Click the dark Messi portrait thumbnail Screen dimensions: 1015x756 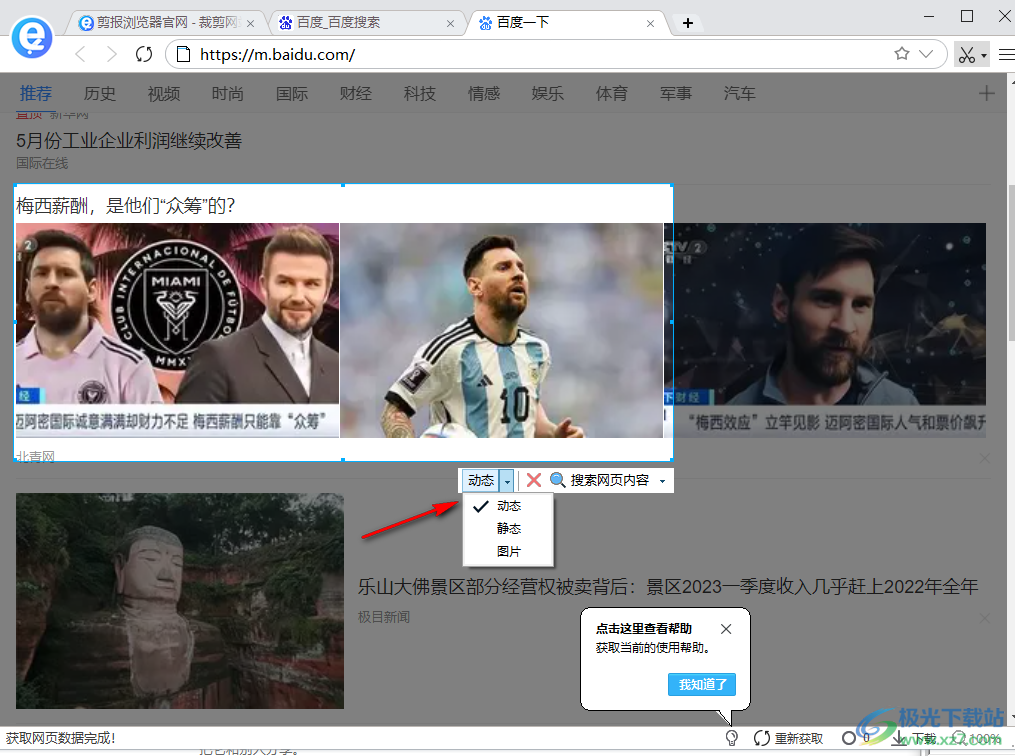tap(825, 330)
